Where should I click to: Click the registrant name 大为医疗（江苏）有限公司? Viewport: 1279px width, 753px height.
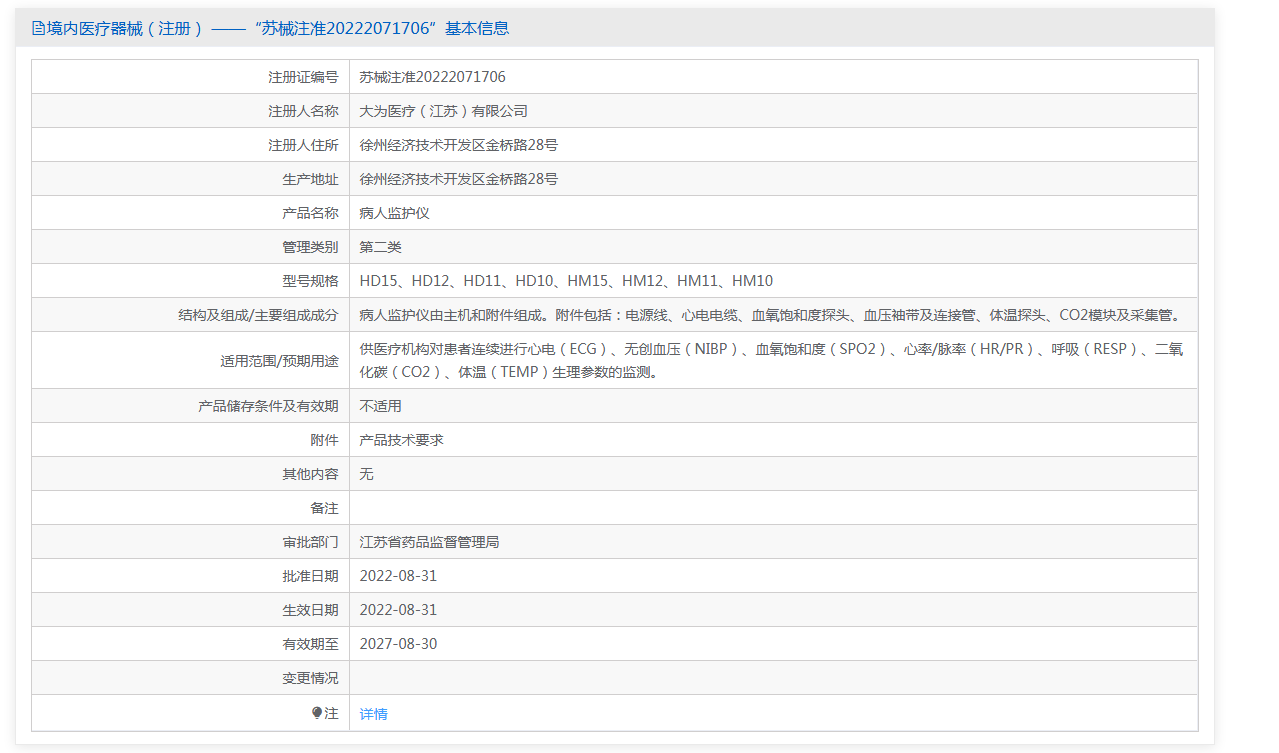click(x=444, y=111)
